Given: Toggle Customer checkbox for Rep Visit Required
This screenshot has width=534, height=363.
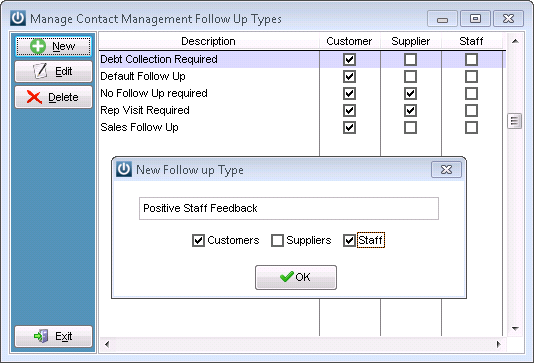Looking at the screenshot, I should coord(349,111).
